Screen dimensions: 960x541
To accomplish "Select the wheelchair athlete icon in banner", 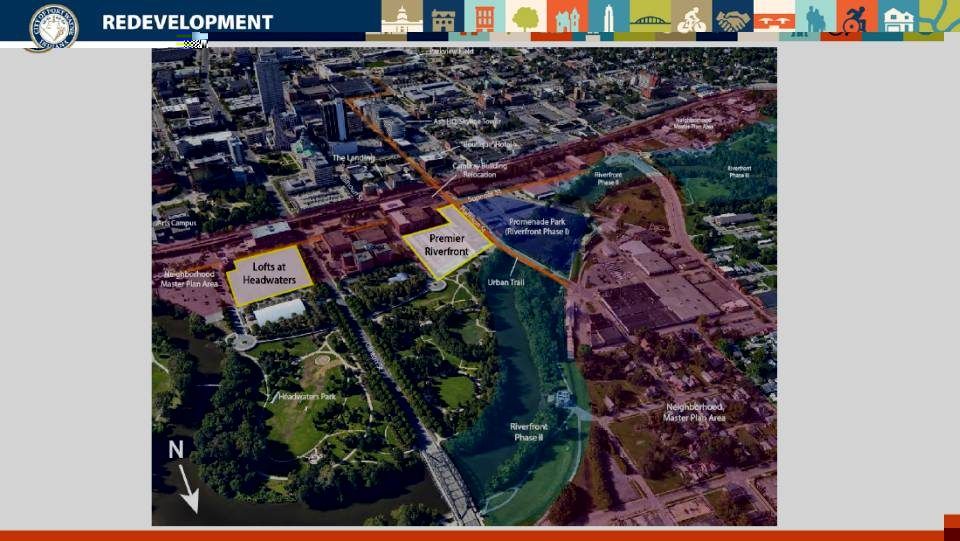I will [x=856, y=17].
